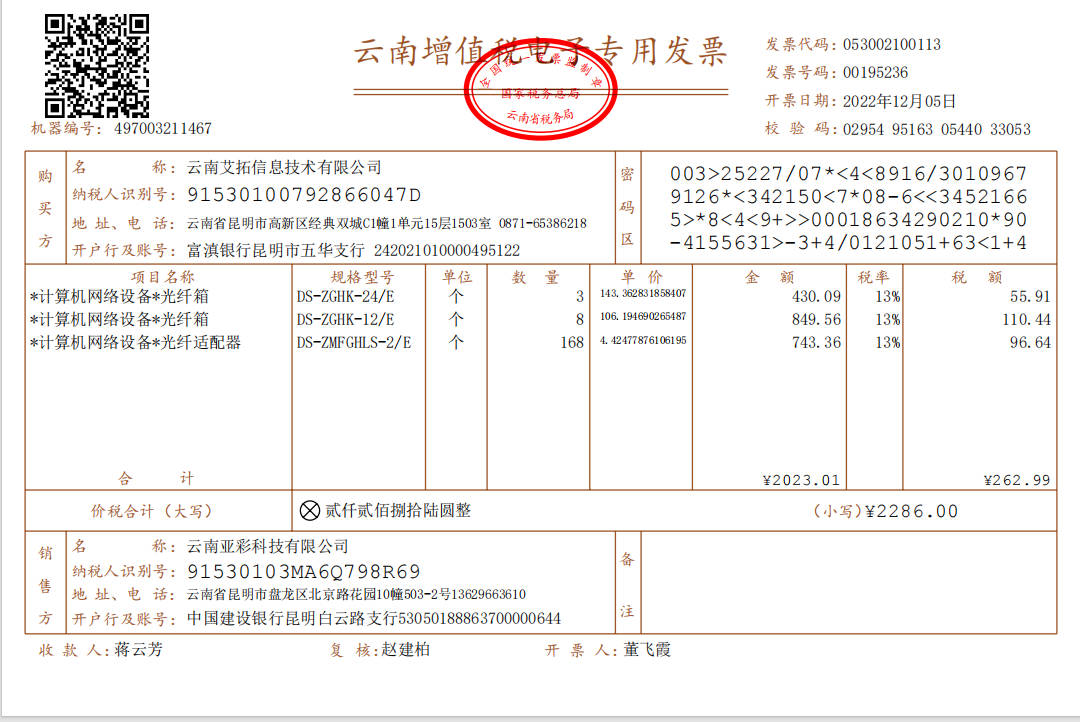
Task: Click the total amount ¥2023.01
Action: (802, 480)
